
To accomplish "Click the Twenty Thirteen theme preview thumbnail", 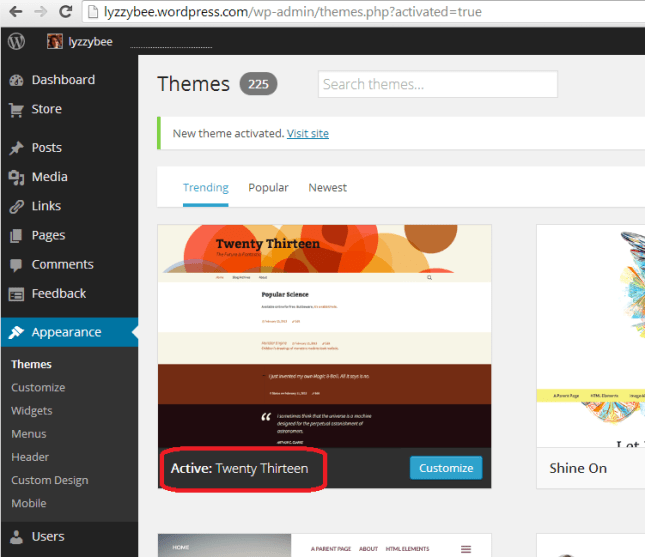I will [x=324, y=335].
